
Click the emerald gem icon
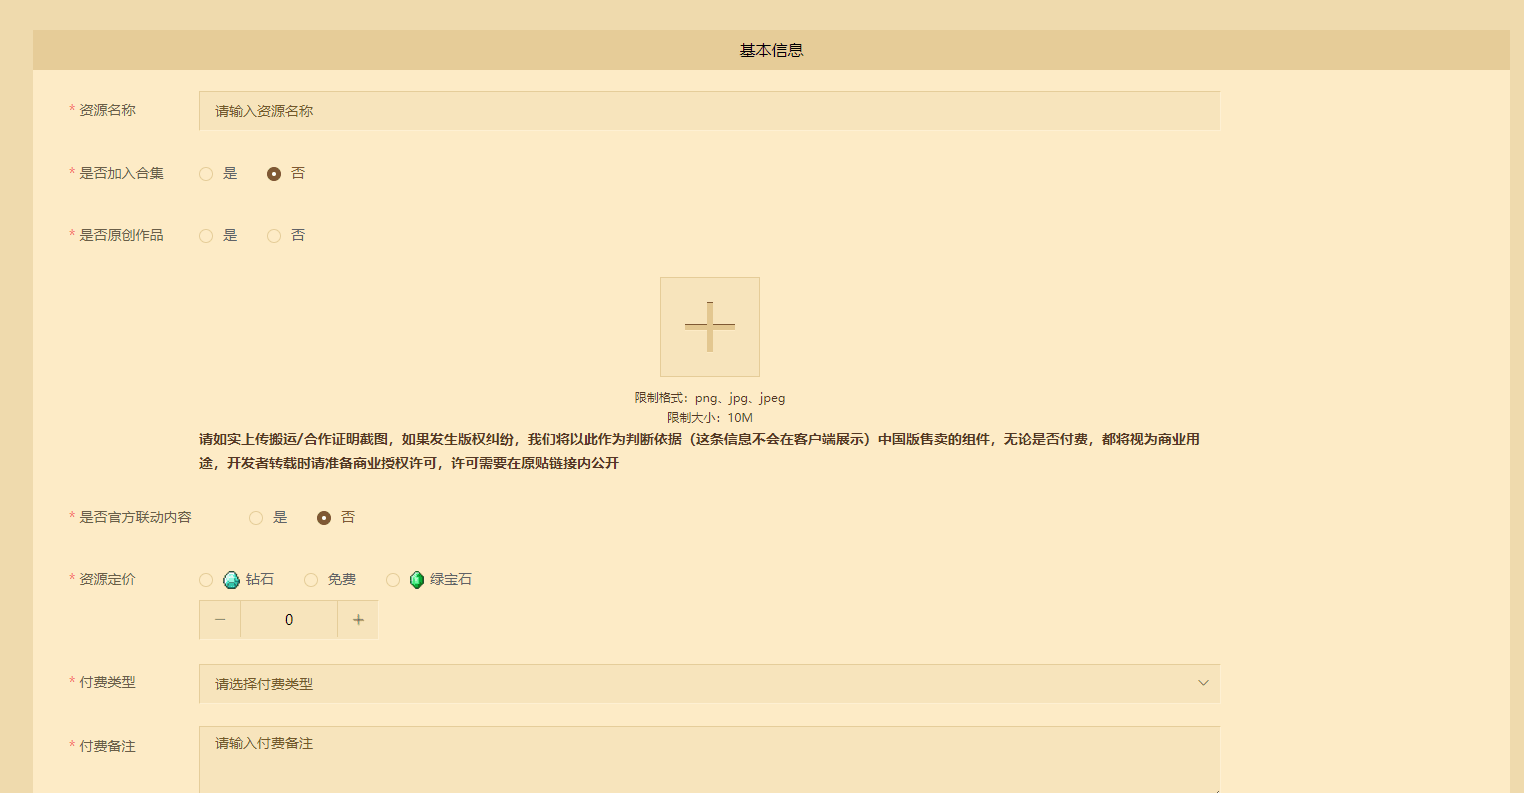click(417, 580)
